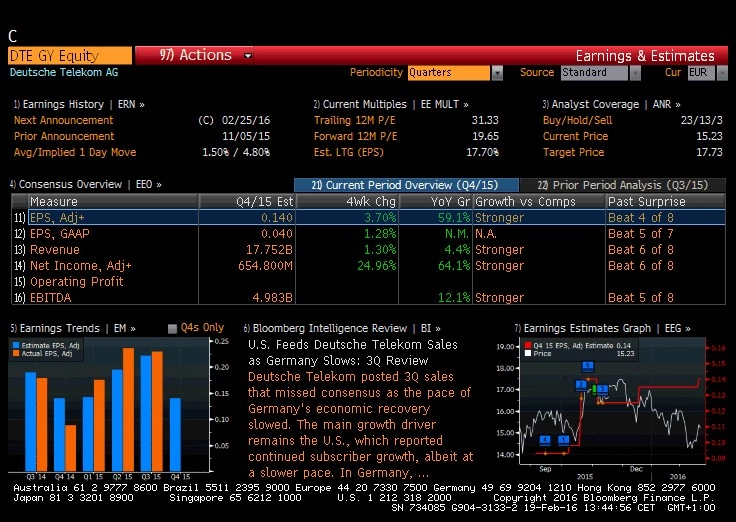The height and width of the screenshot is (522, 736).
Task: Open the Earnings Trends EM link
Action: tap(73, 328)
